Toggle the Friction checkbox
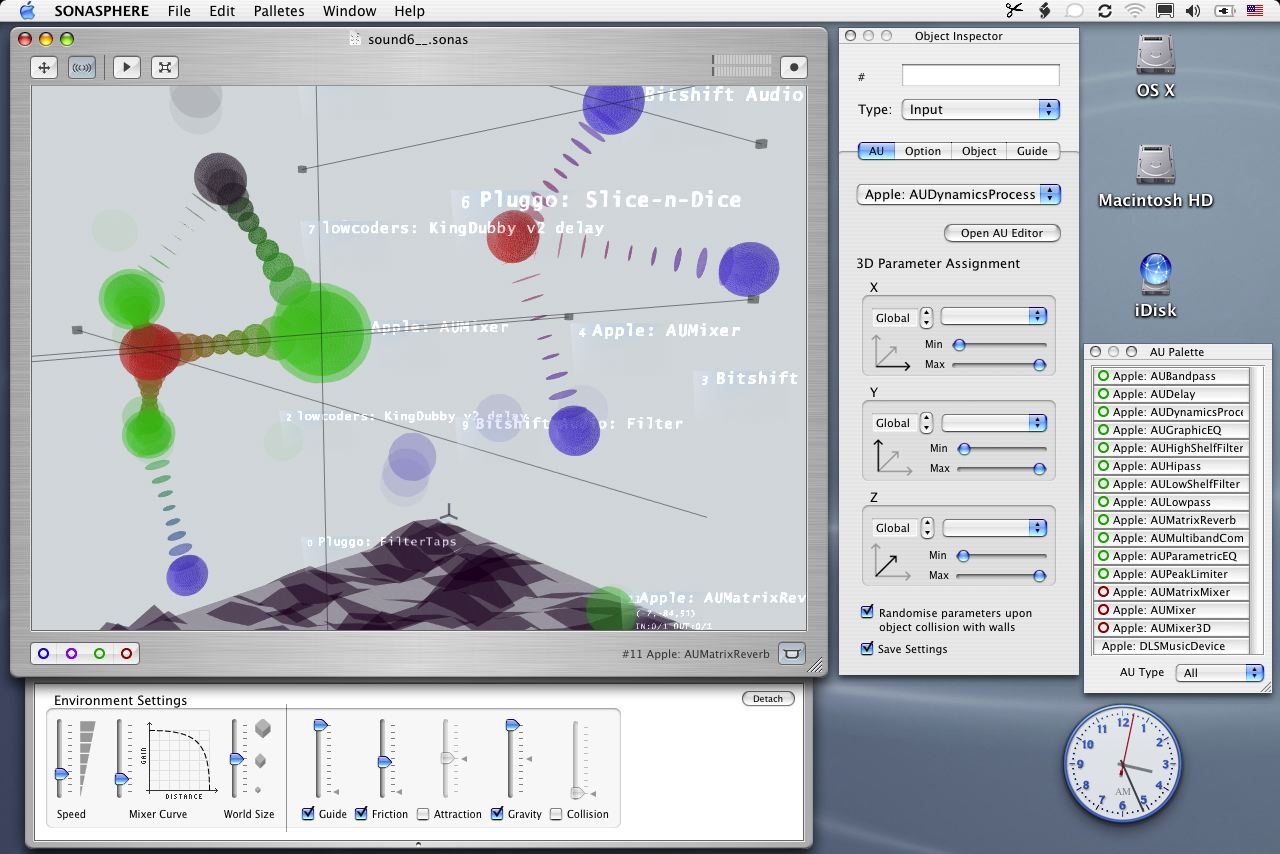The image size is (1280, 854). pyautogui.click(x=361, y=814)
